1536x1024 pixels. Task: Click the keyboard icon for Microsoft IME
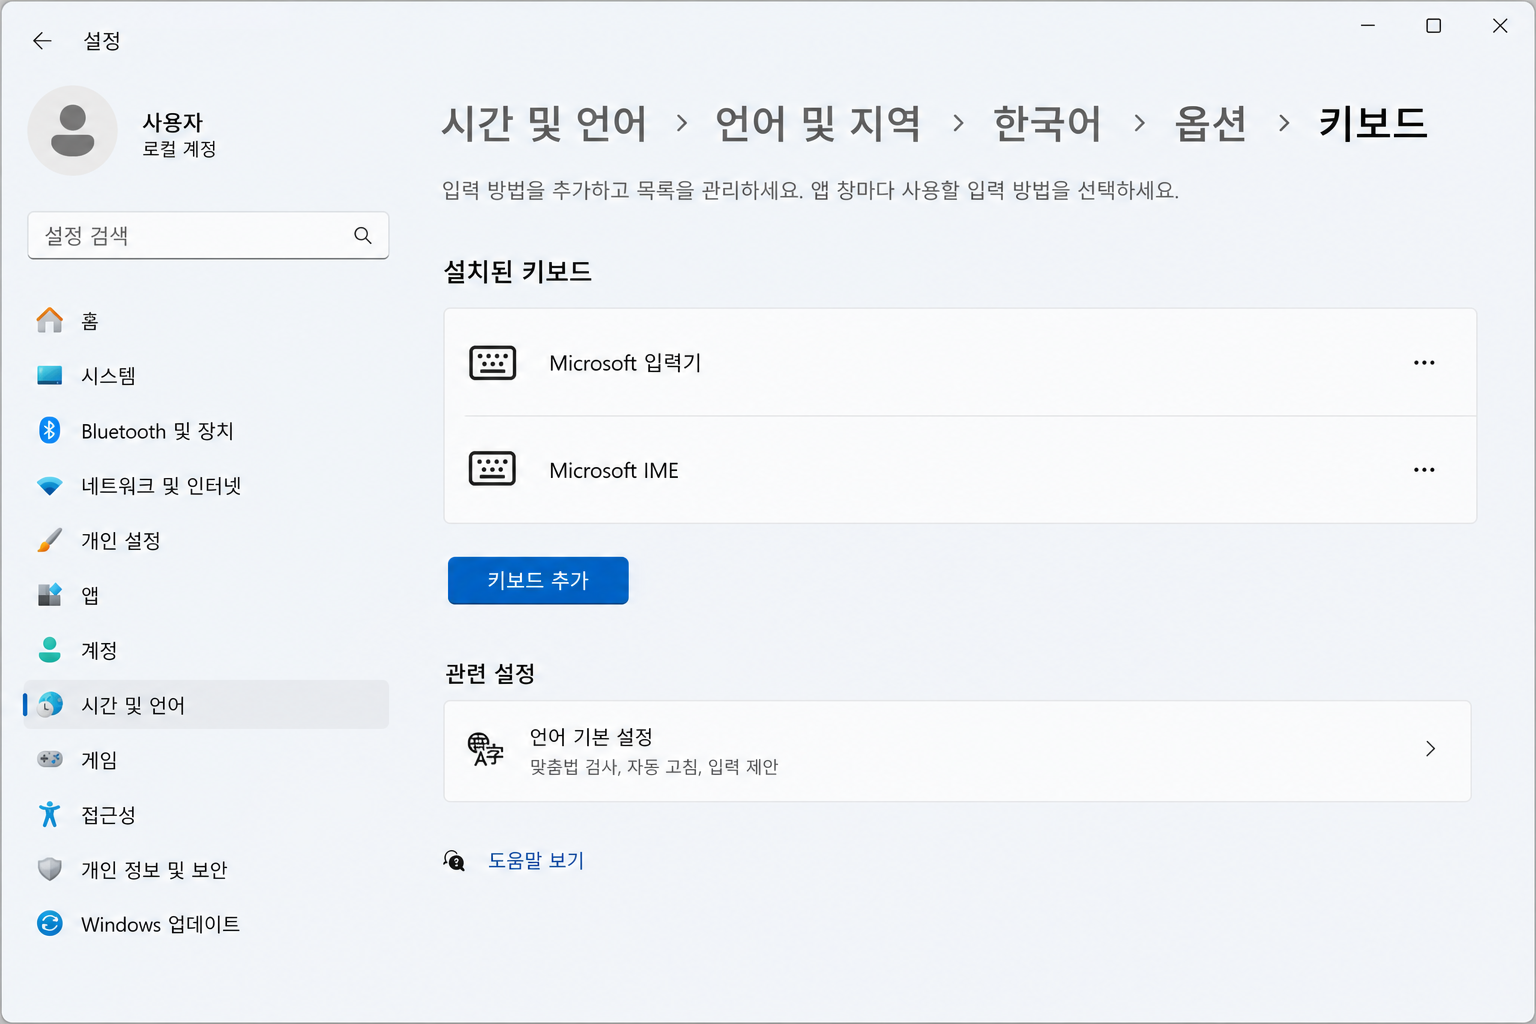tap(493, 469)
